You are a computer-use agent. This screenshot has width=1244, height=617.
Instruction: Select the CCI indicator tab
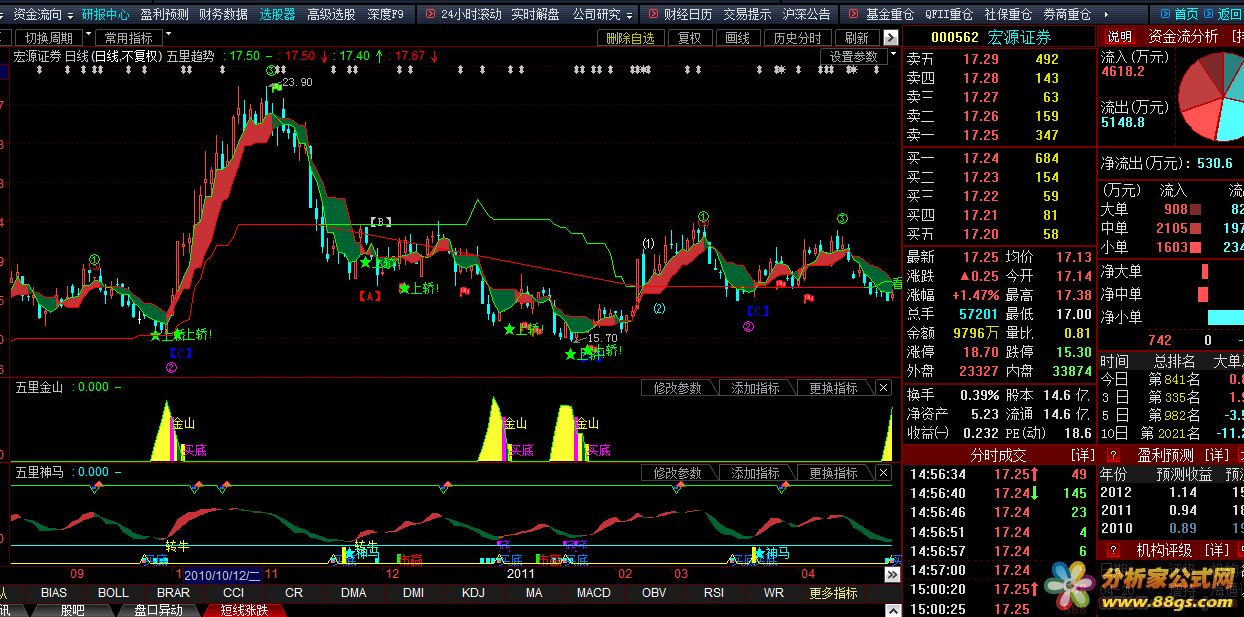[x=233, y=593]
